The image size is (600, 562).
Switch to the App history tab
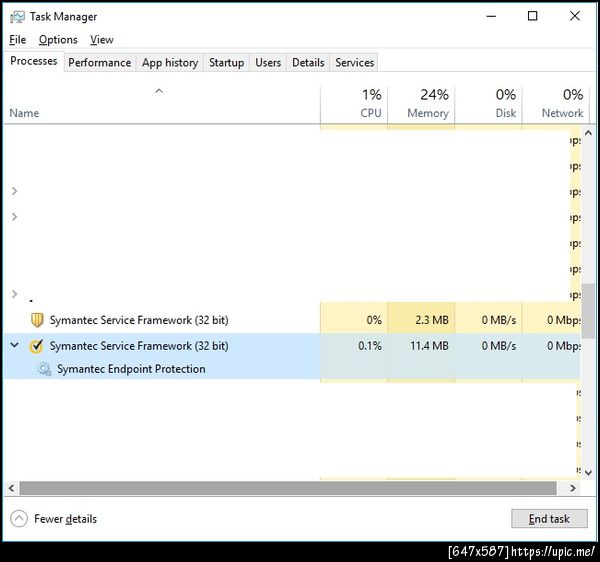click(170, 62)
